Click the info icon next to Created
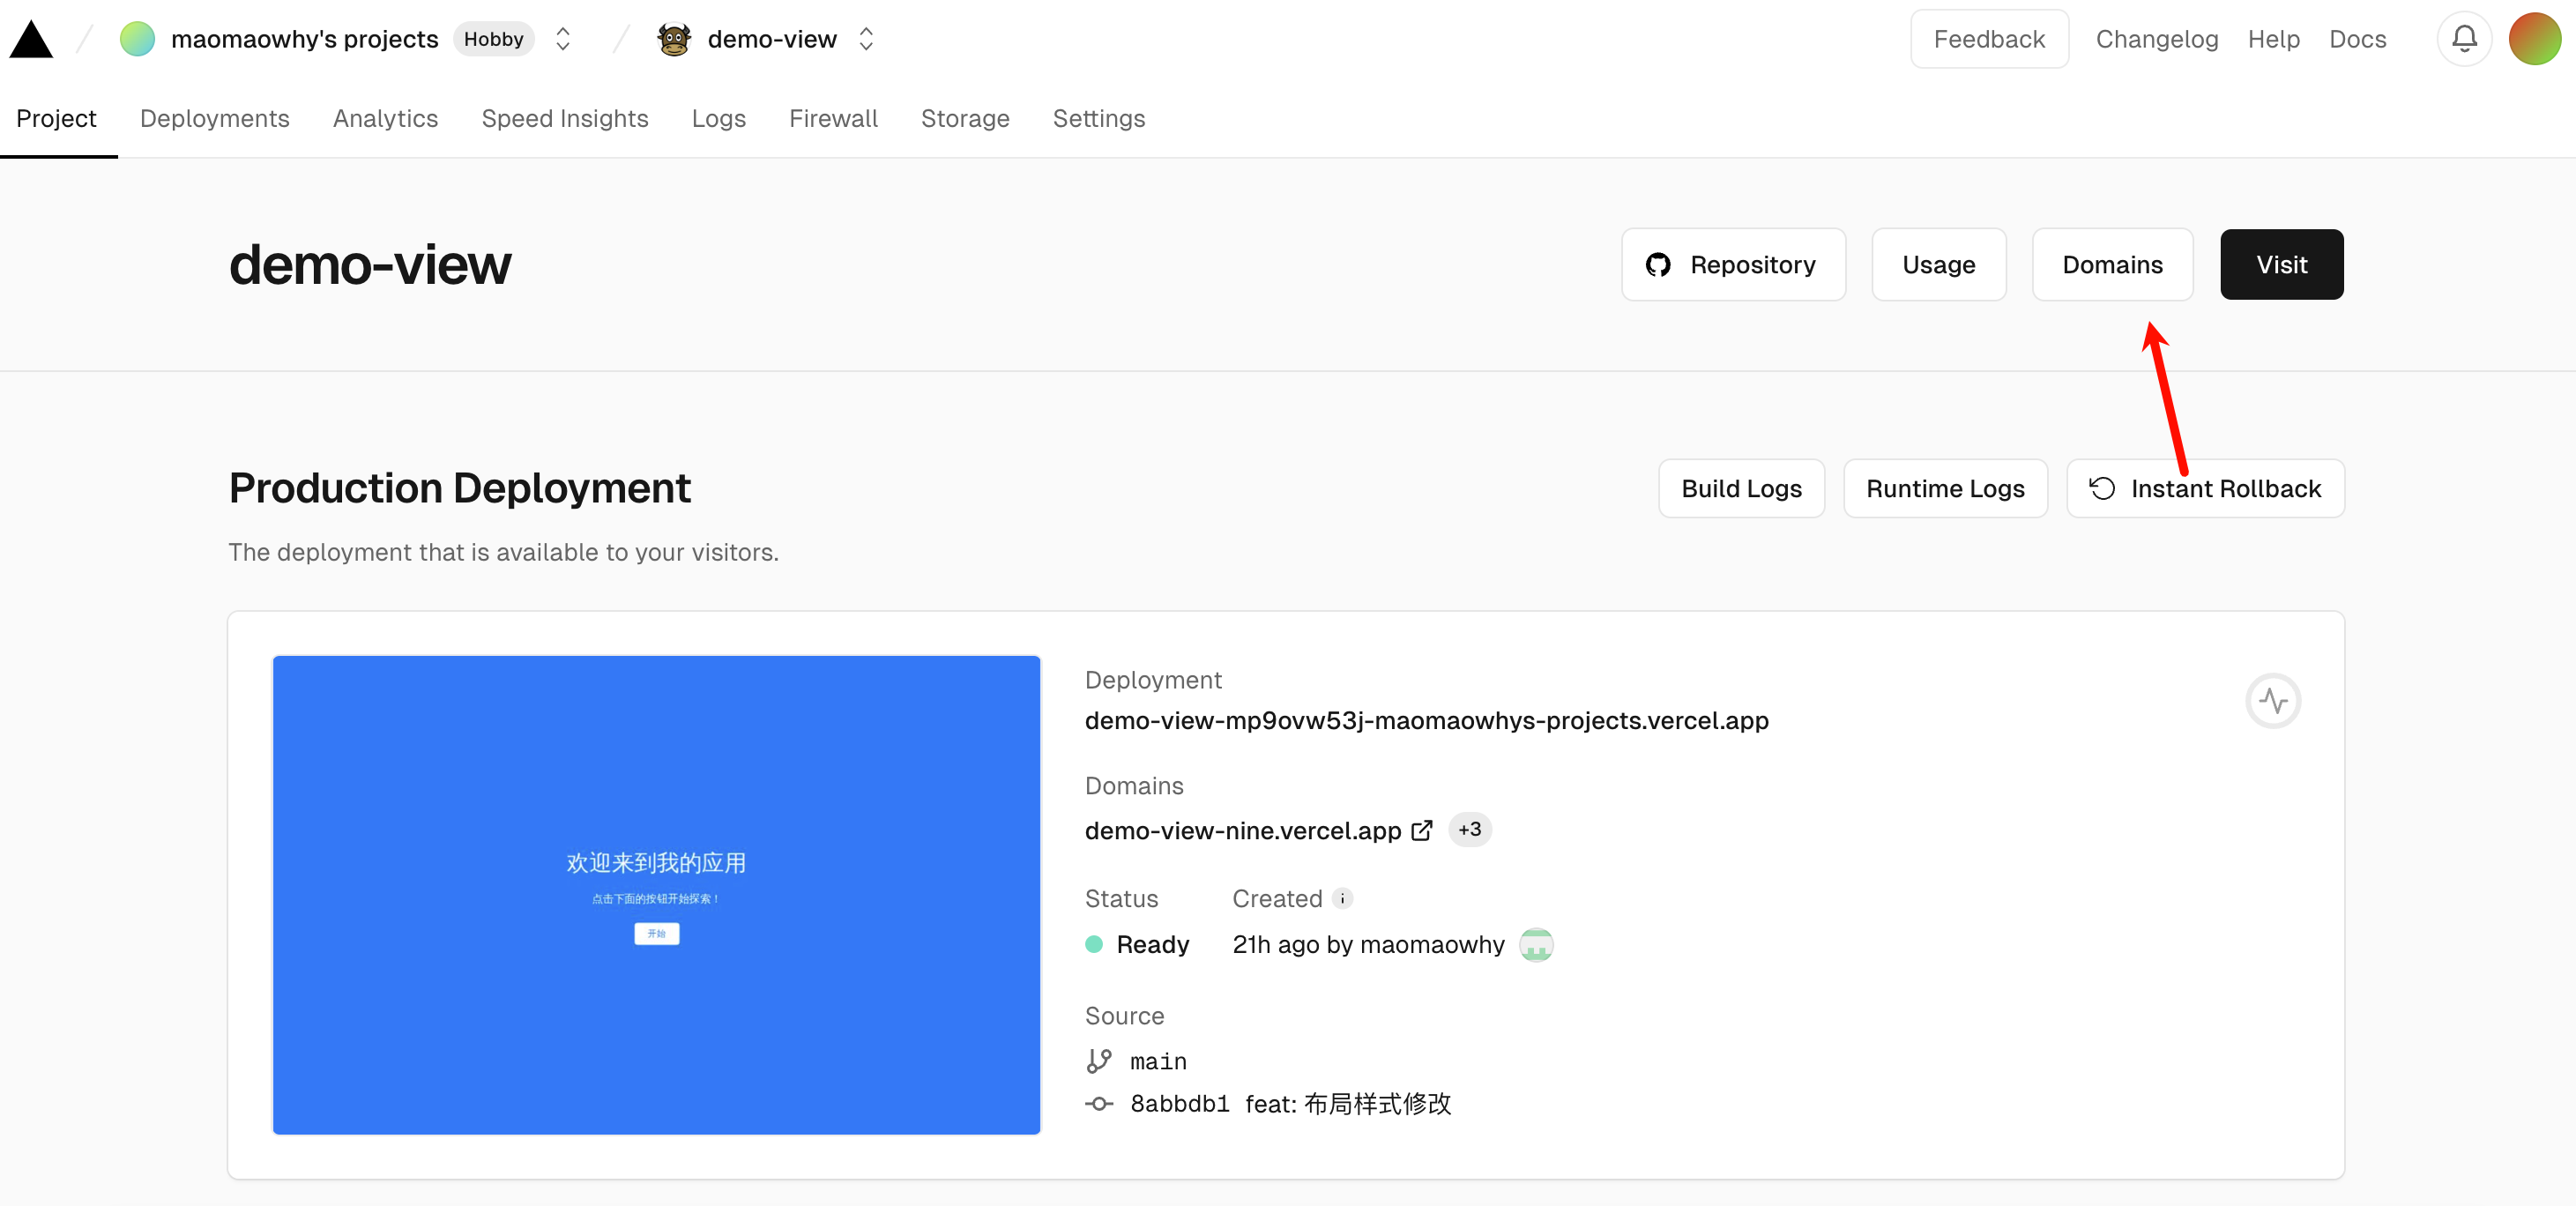 pyautogui.click(x=1342, y=898)
